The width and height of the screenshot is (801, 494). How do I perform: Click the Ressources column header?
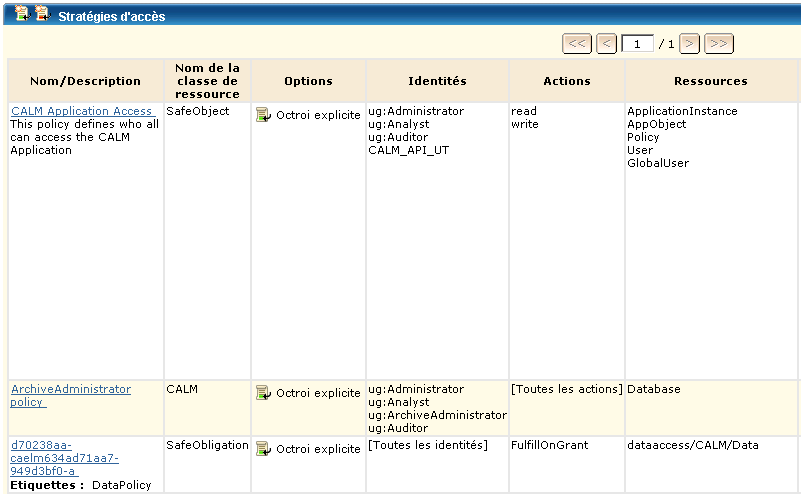(x=711, y=81)
